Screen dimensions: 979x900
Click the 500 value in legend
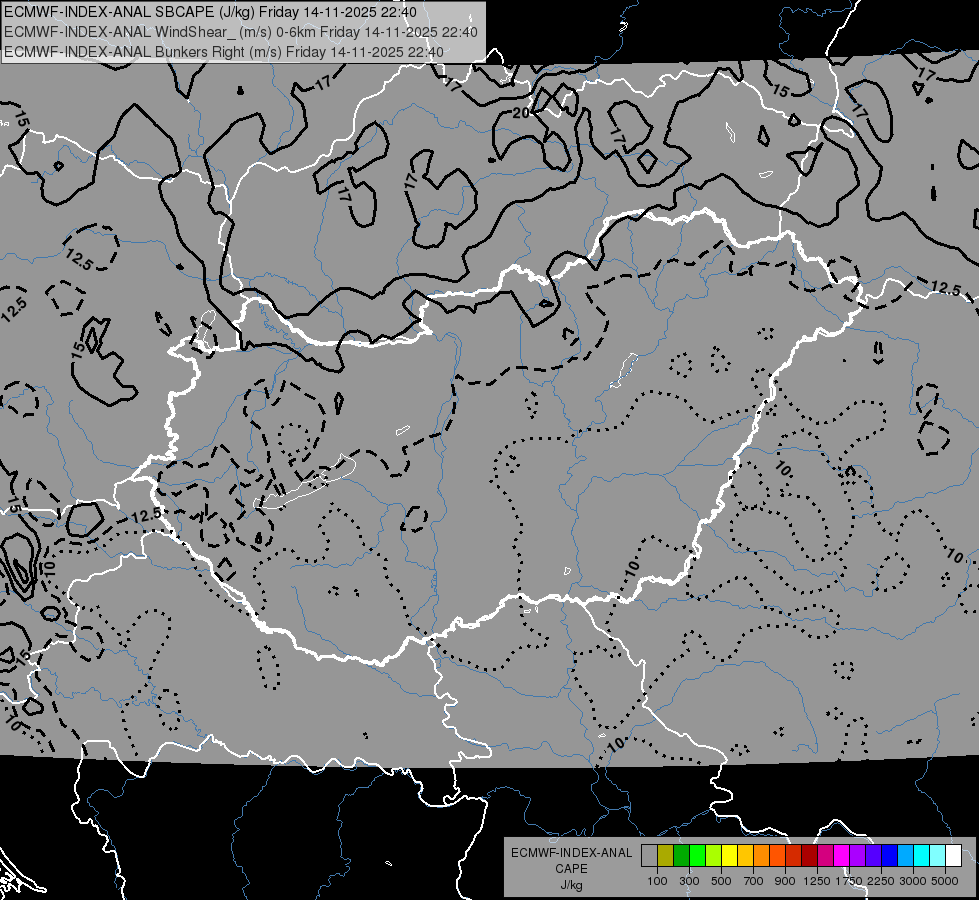click(x=721, y=881)
